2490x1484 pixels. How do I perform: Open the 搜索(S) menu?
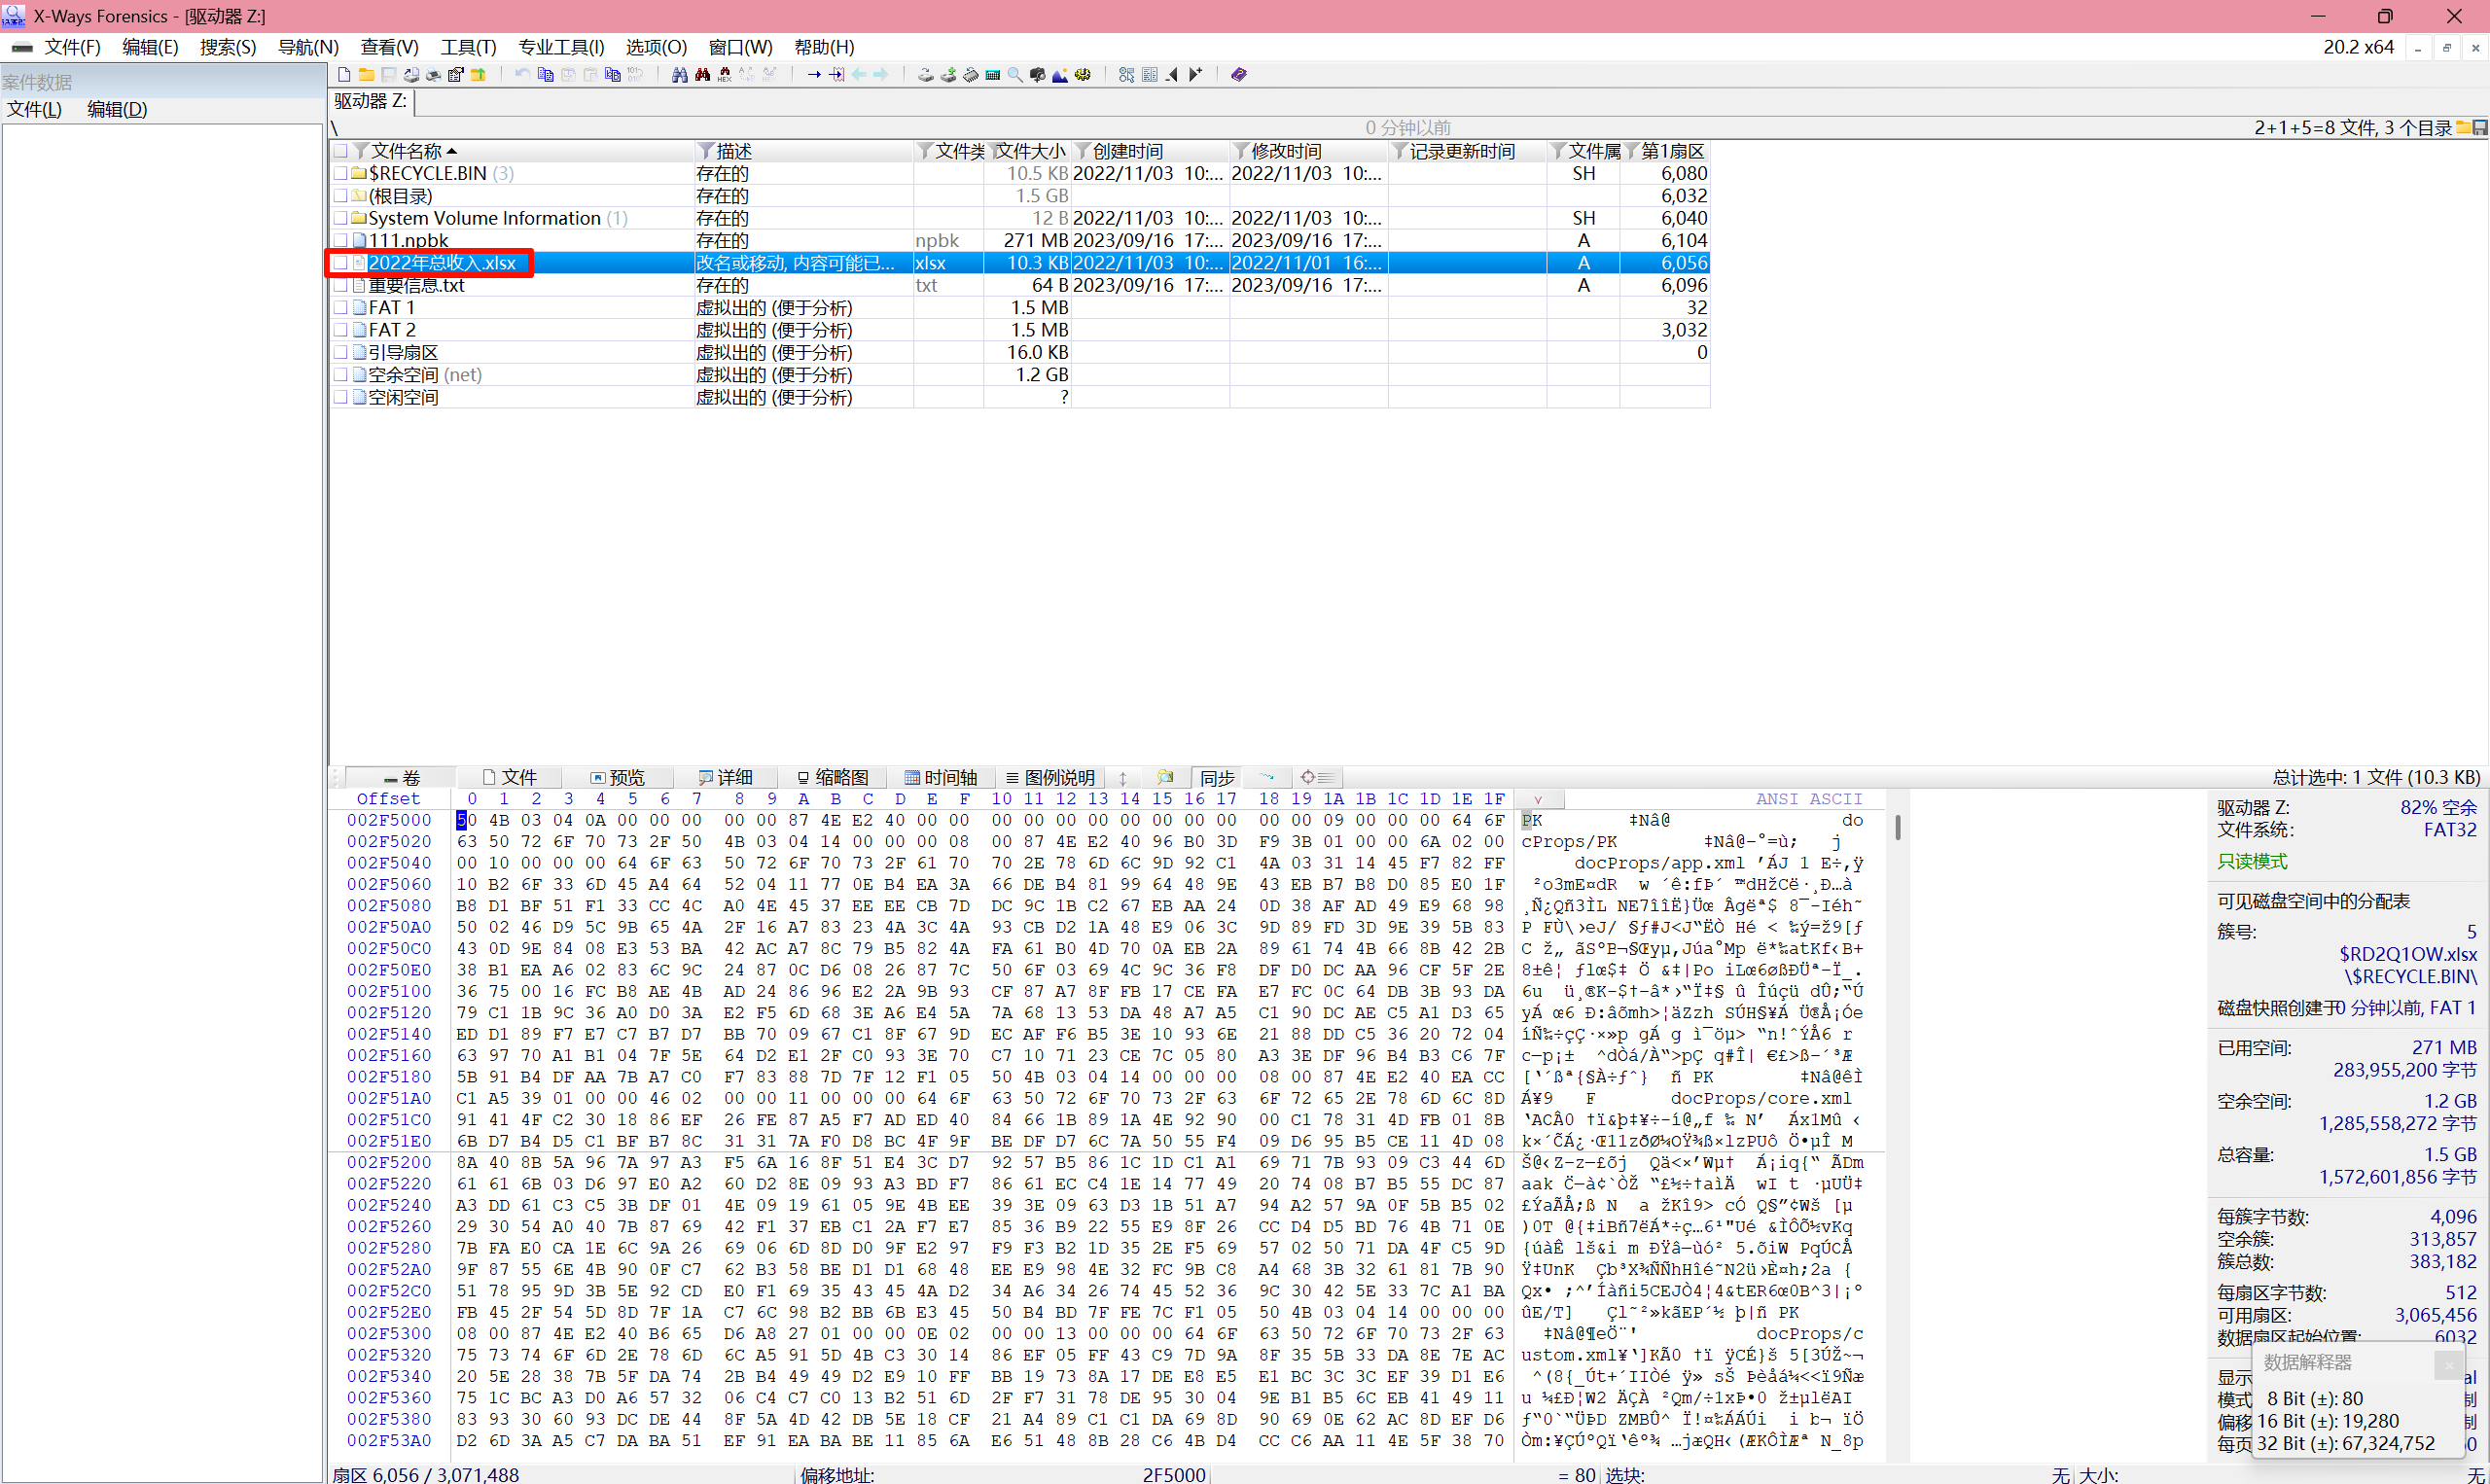228,47
